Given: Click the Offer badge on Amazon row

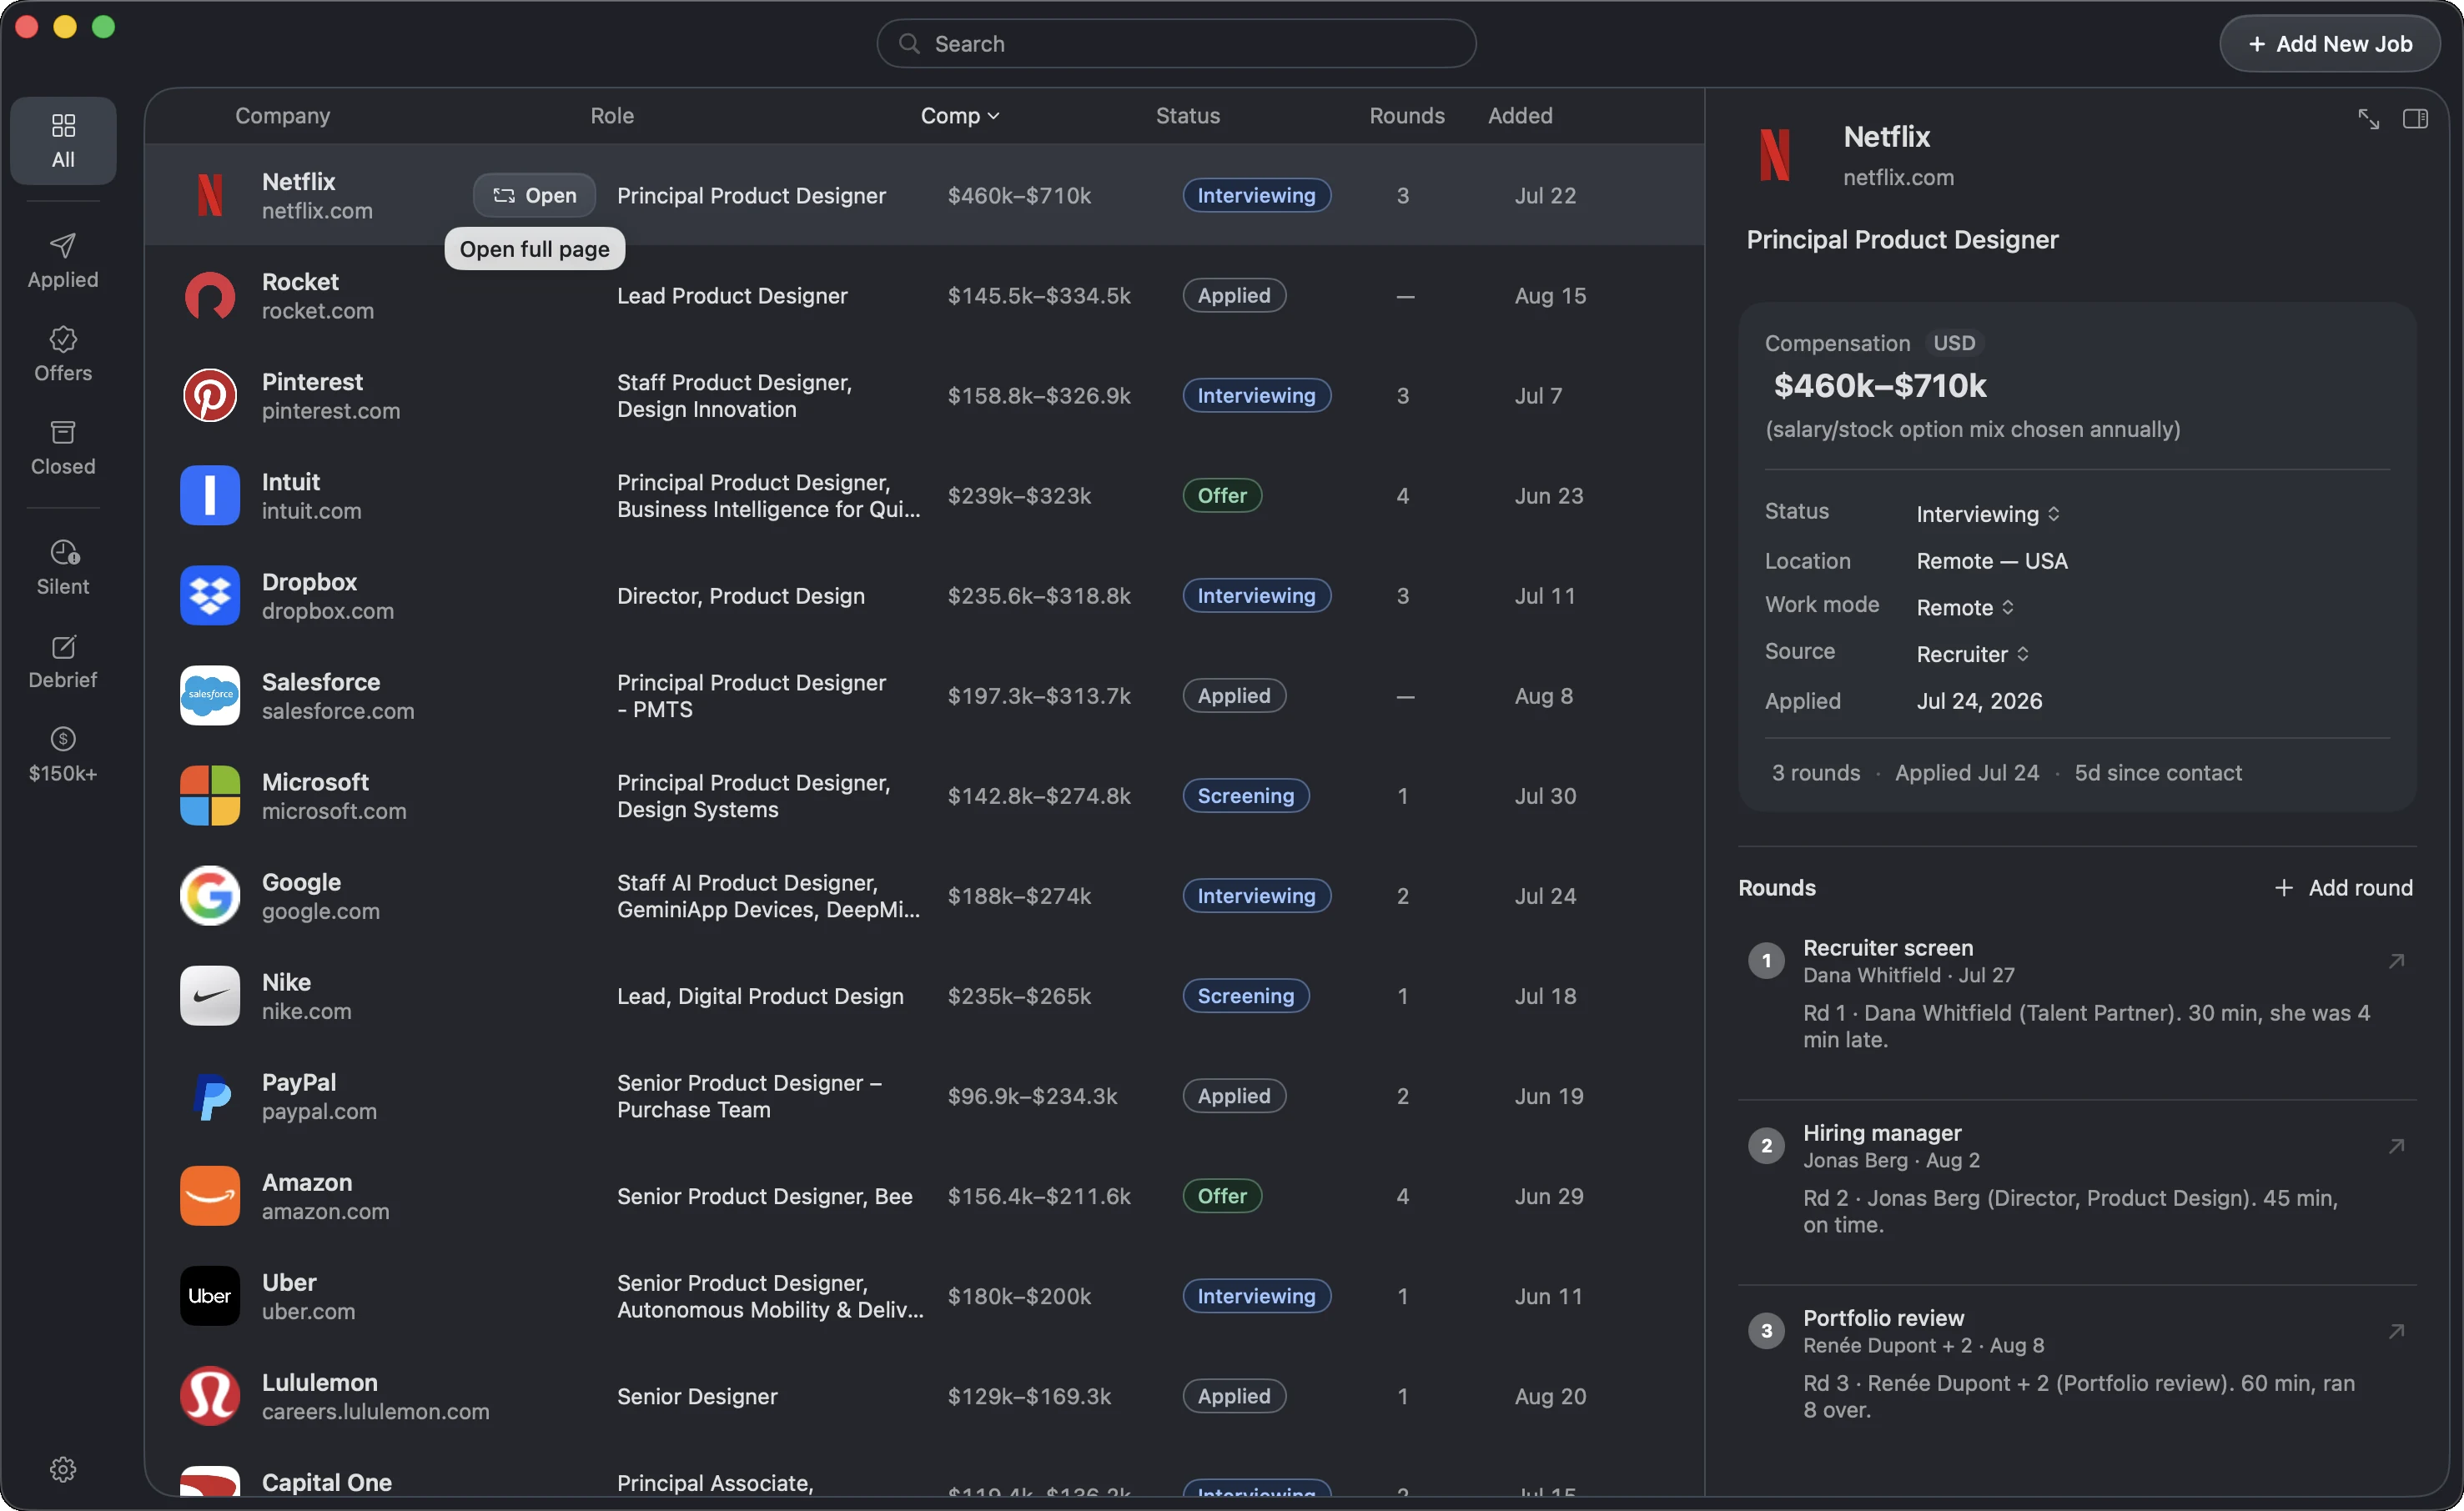Looking at the screenshot, I should (1222, 1196).
